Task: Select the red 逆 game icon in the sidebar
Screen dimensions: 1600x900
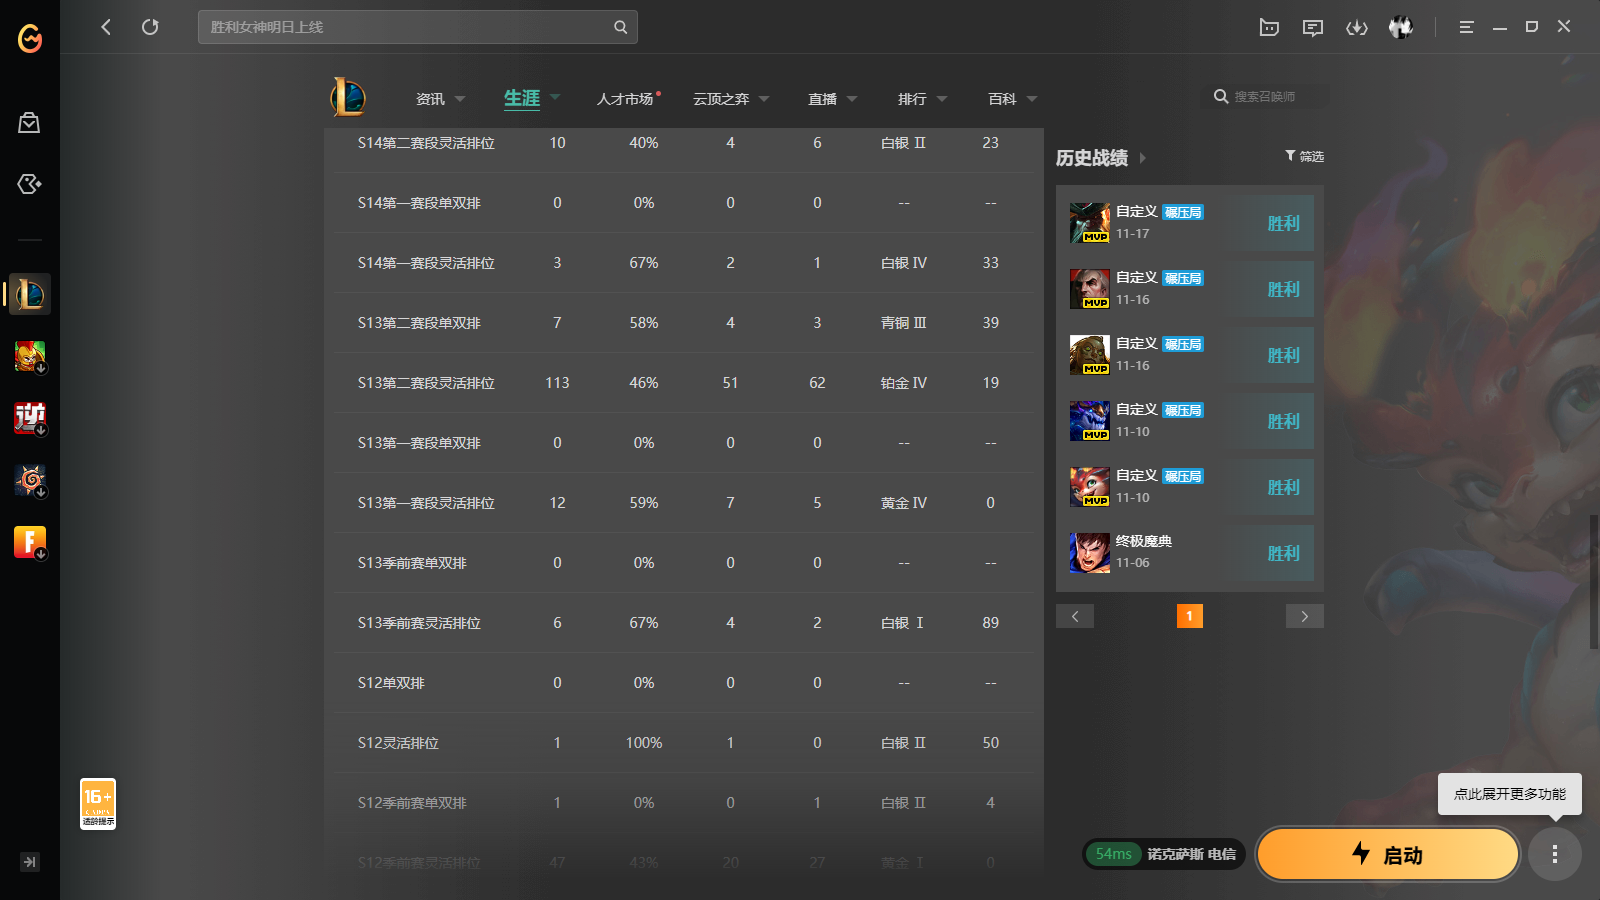Action: pos(30,418)
